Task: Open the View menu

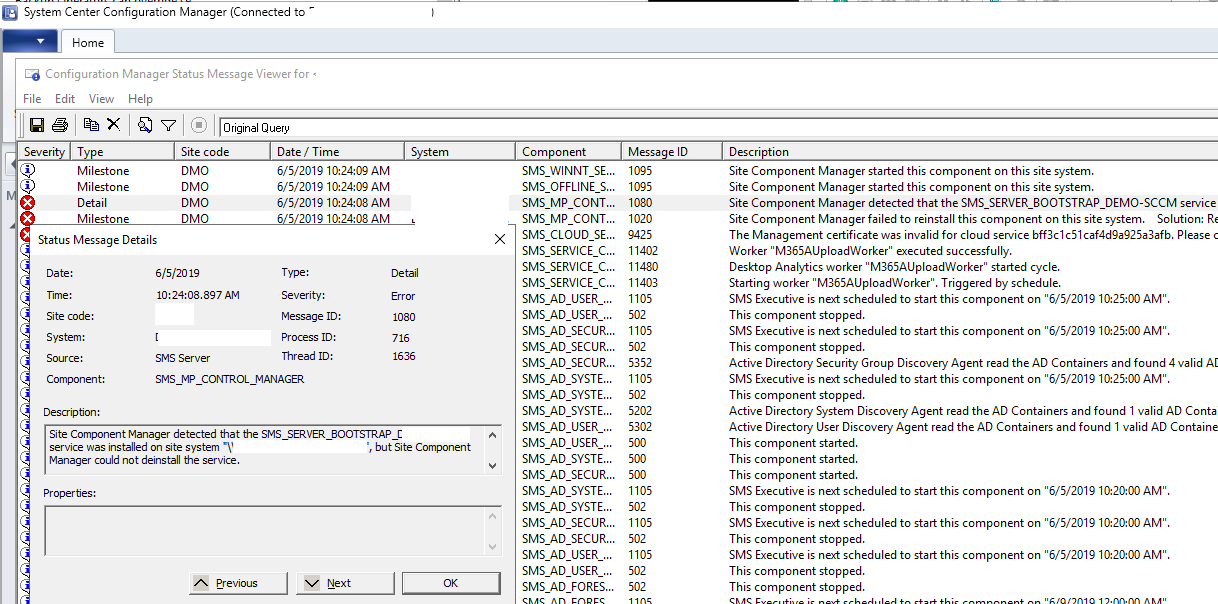Action: point(101,99)
